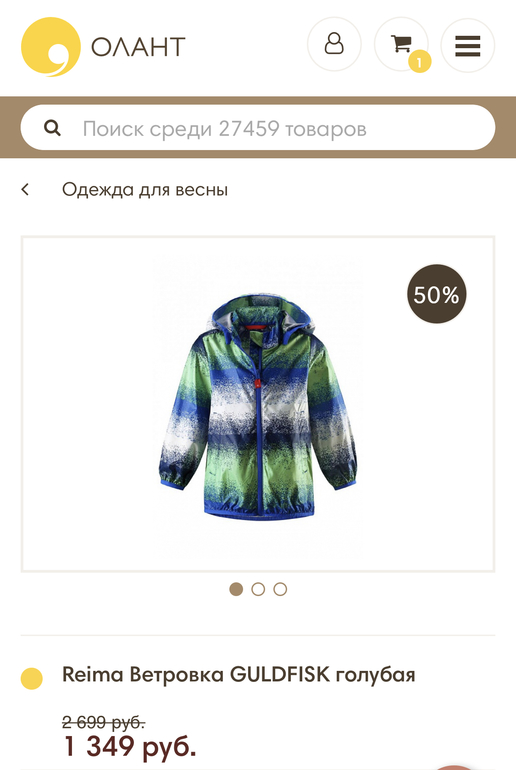Click the 1 349 руб. sale price
Screen dimensions: 516x770
coord(130,746)
